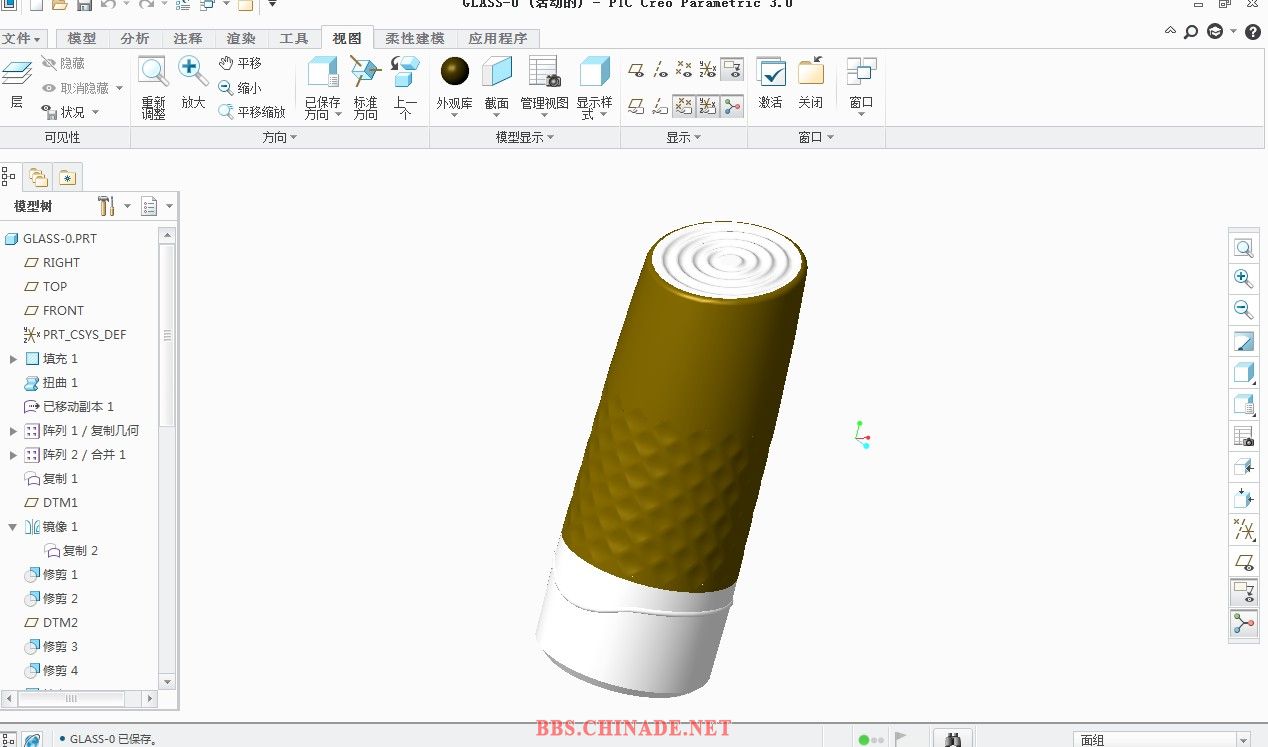This screenshot has height=747, width=1268.
Task: Click zoom out magnifier in right toolbar
Action: [1243, 310]
